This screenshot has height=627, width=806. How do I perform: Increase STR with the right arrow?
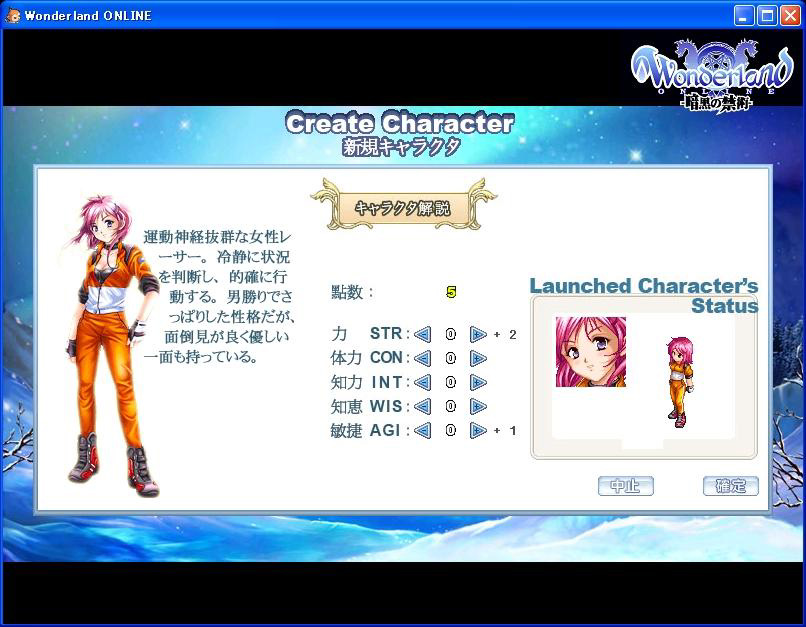(478, 335)
